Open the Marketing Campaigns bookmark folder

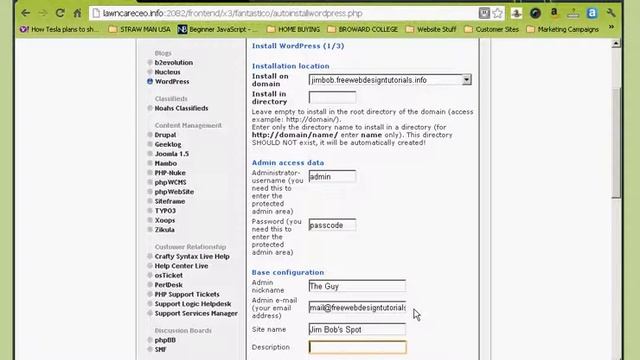(x=563, y=29)
